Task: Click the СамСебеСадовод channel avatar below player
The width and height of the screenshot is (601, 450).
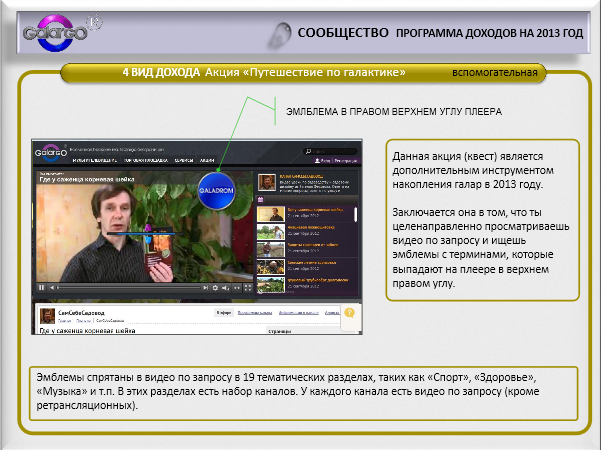Action: pos(48,316)
